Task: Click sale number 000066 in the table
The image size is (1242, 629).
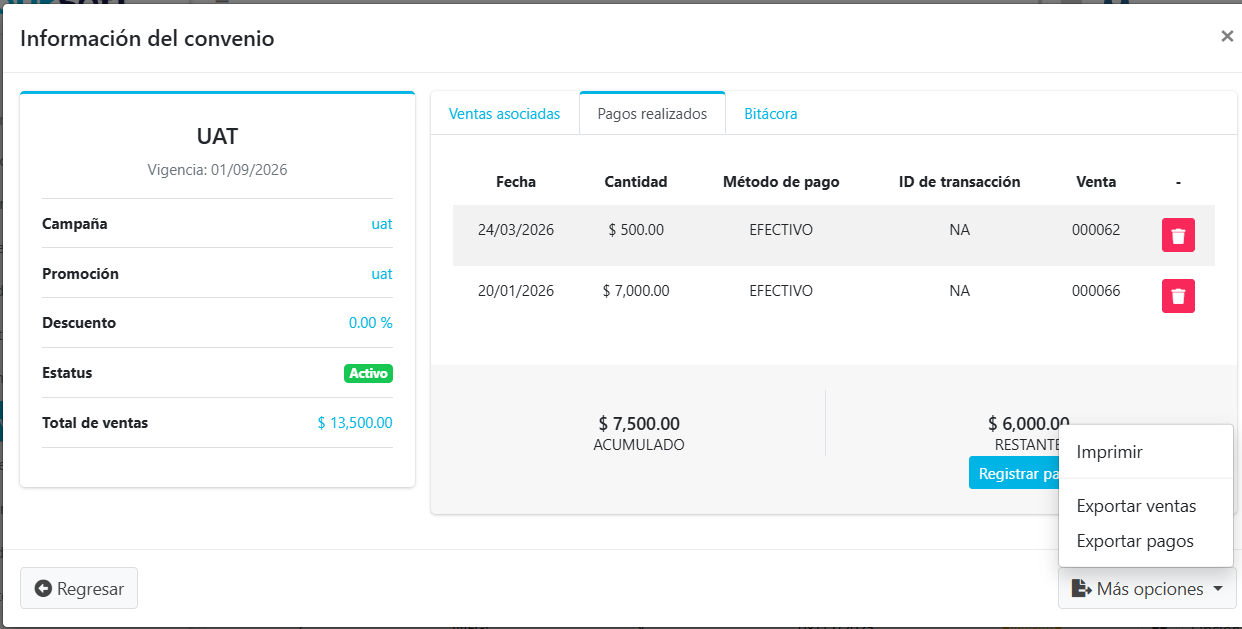Action: (1095, 291)
